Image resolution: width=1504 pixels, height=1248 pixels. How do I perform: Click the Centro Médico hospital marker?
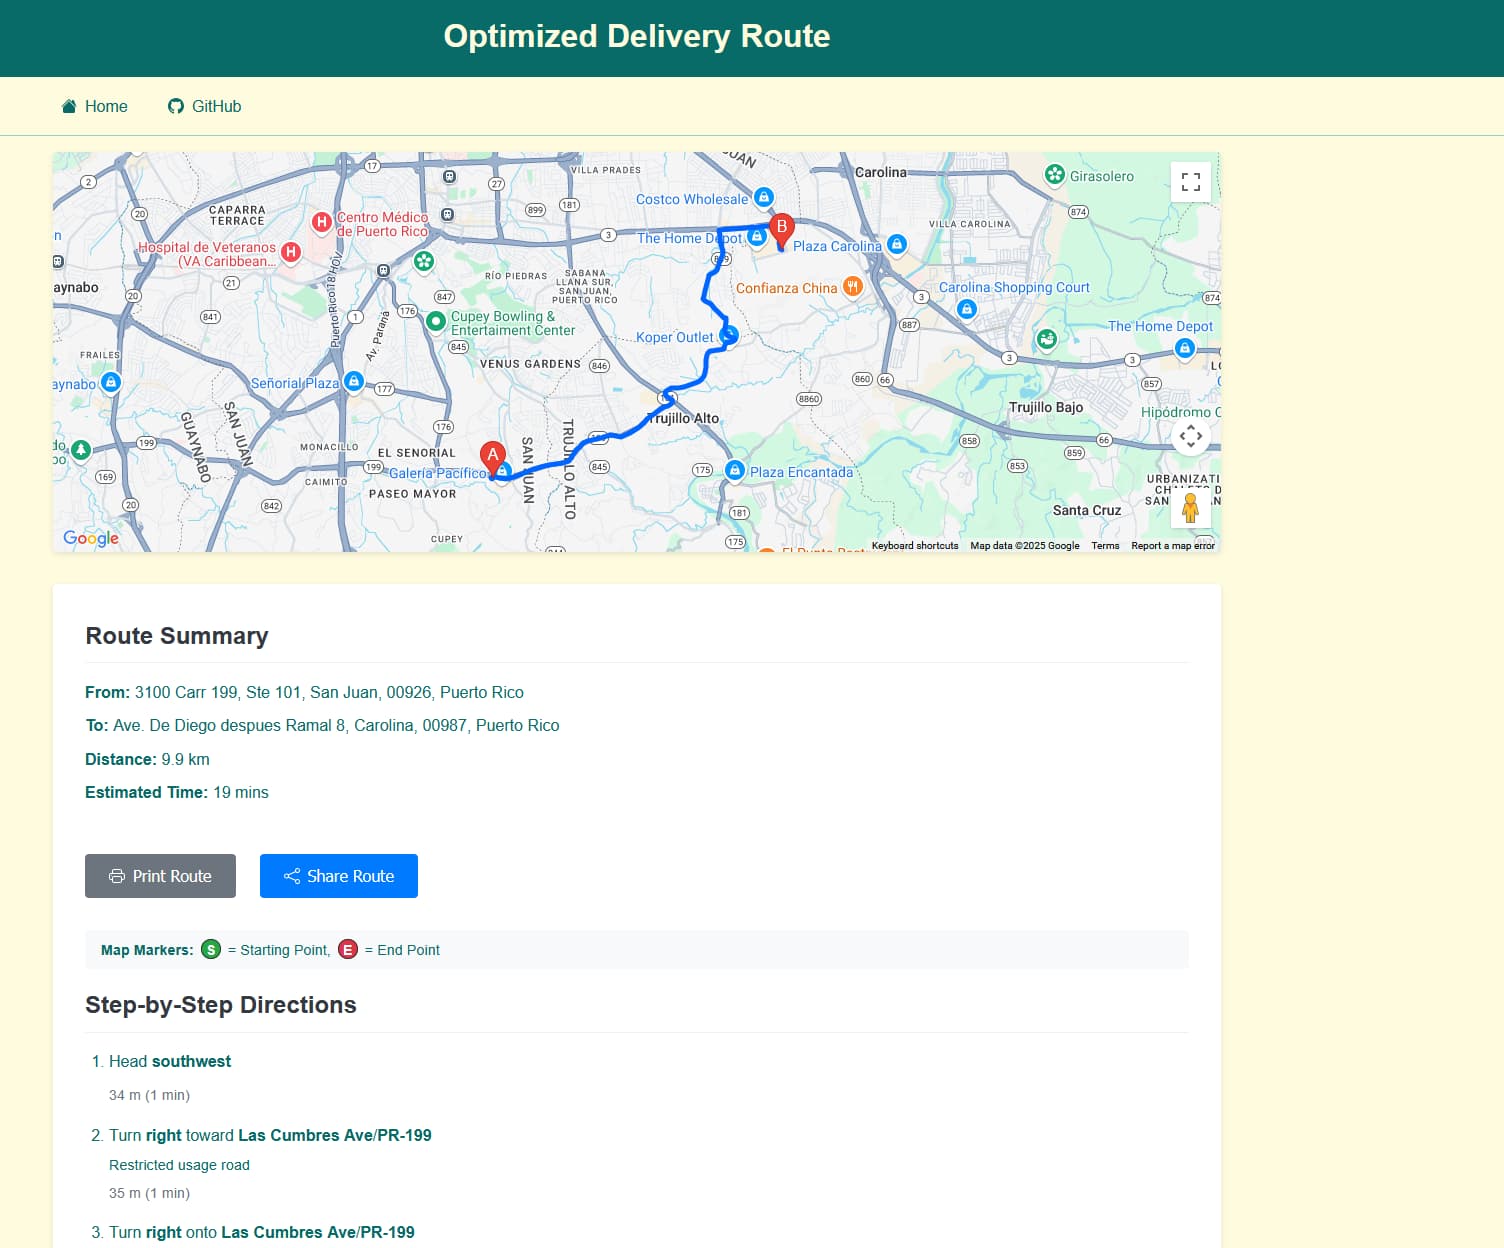[x=322, y=222]
